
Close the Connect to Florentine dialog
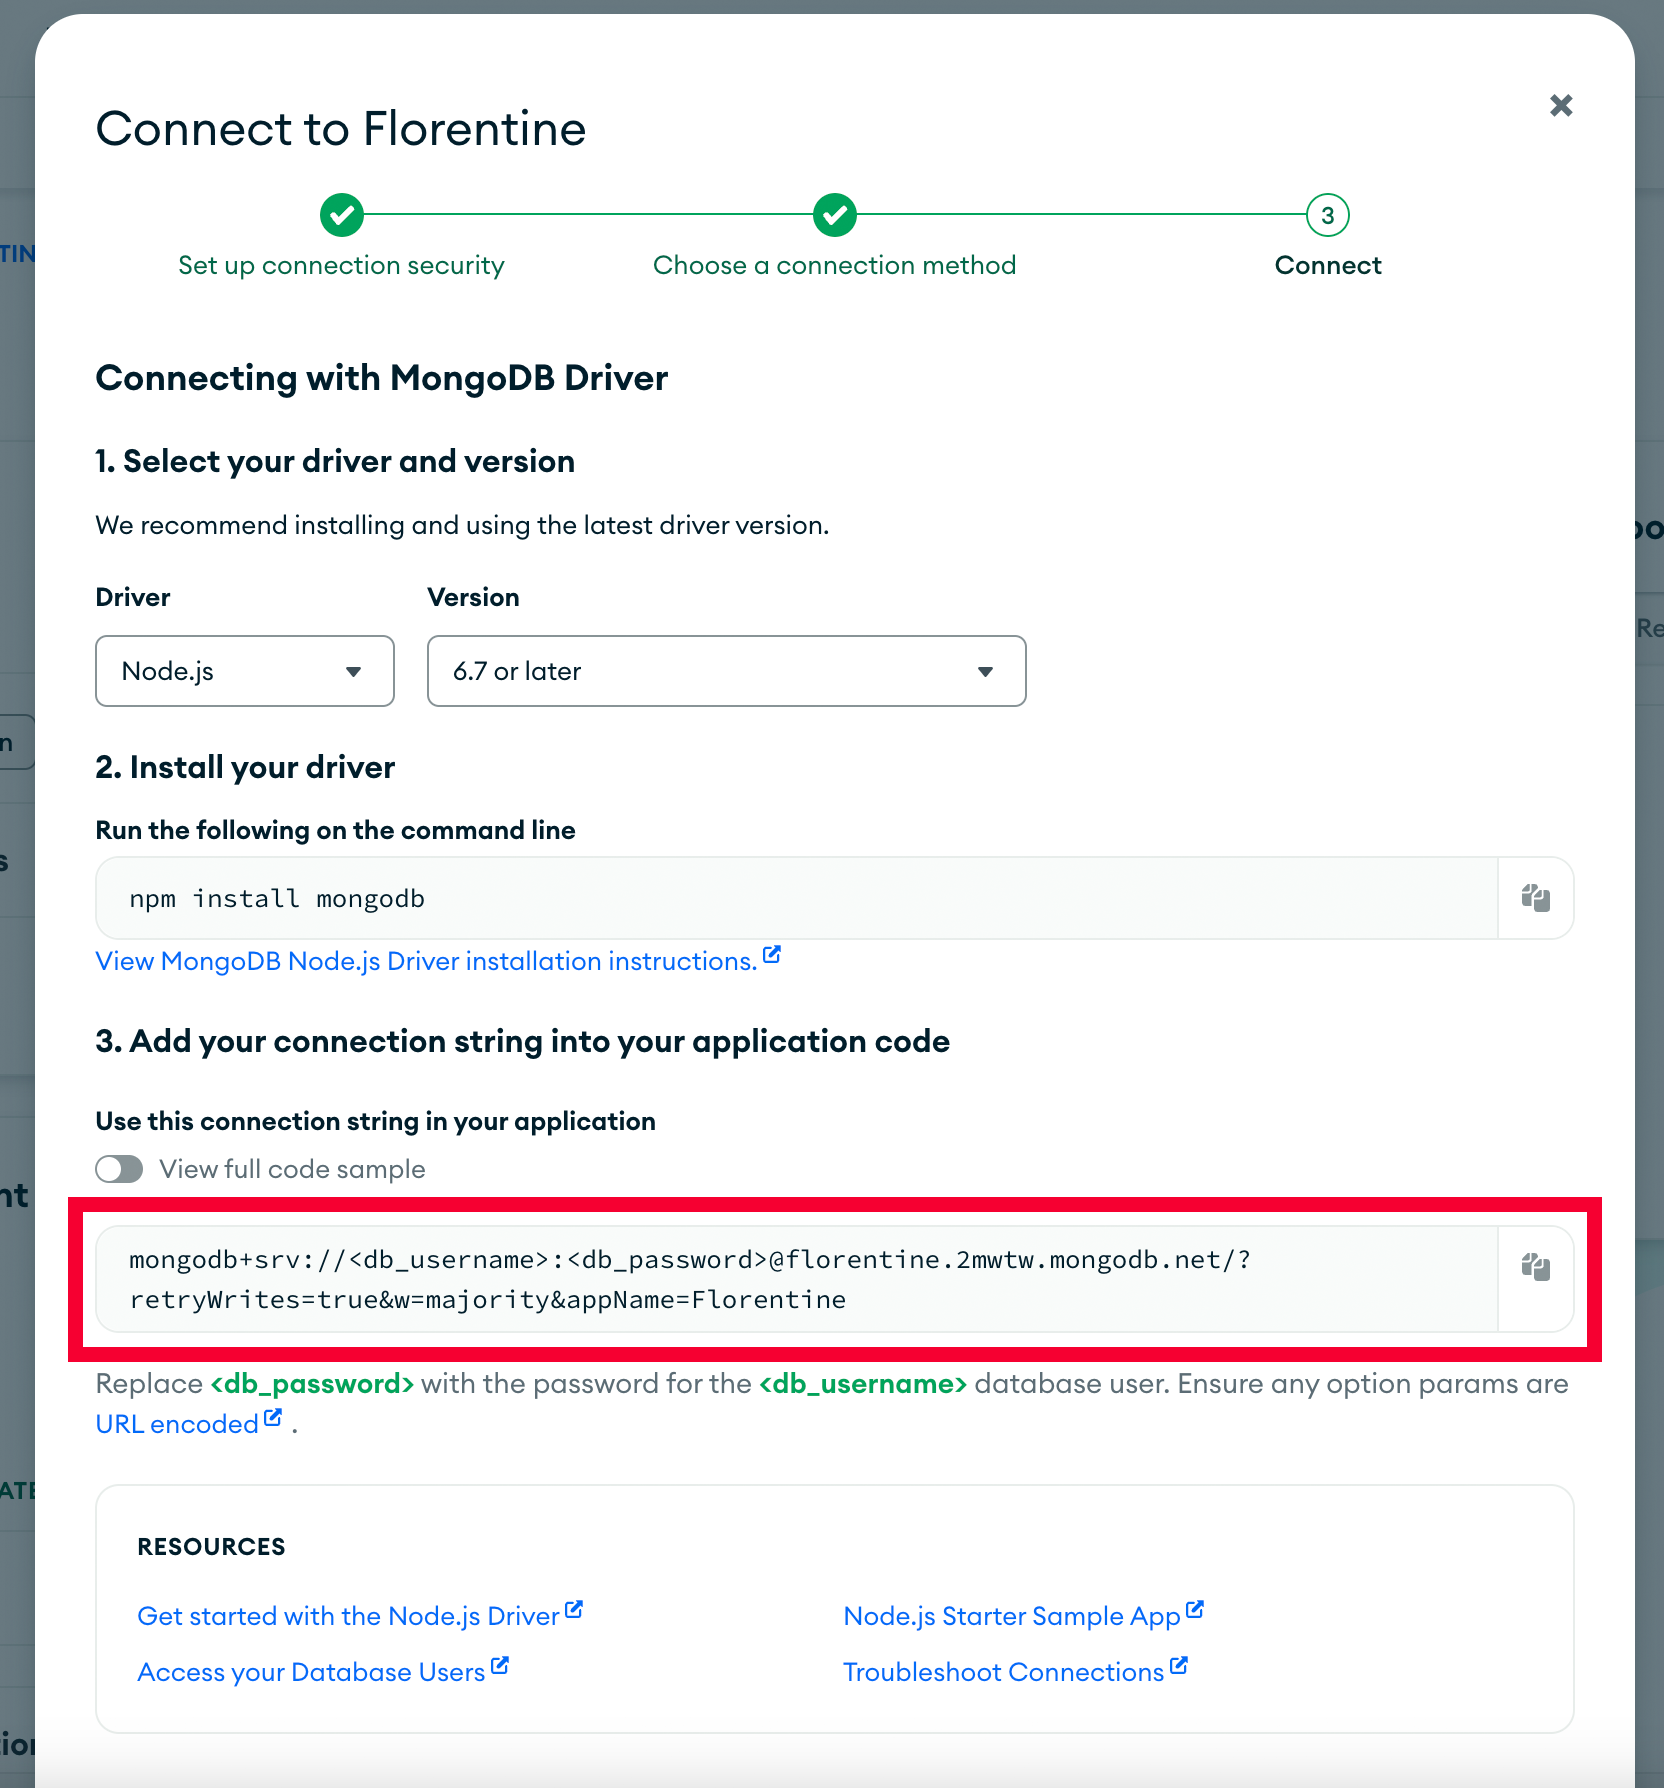pos(1561,105)
